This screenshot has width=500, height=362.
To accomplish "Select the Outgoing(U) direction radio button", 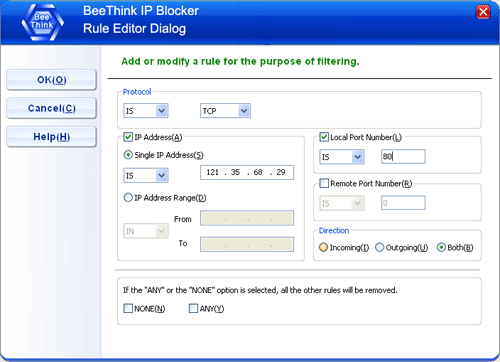I will pyautogui.click(x=379, y=247).
